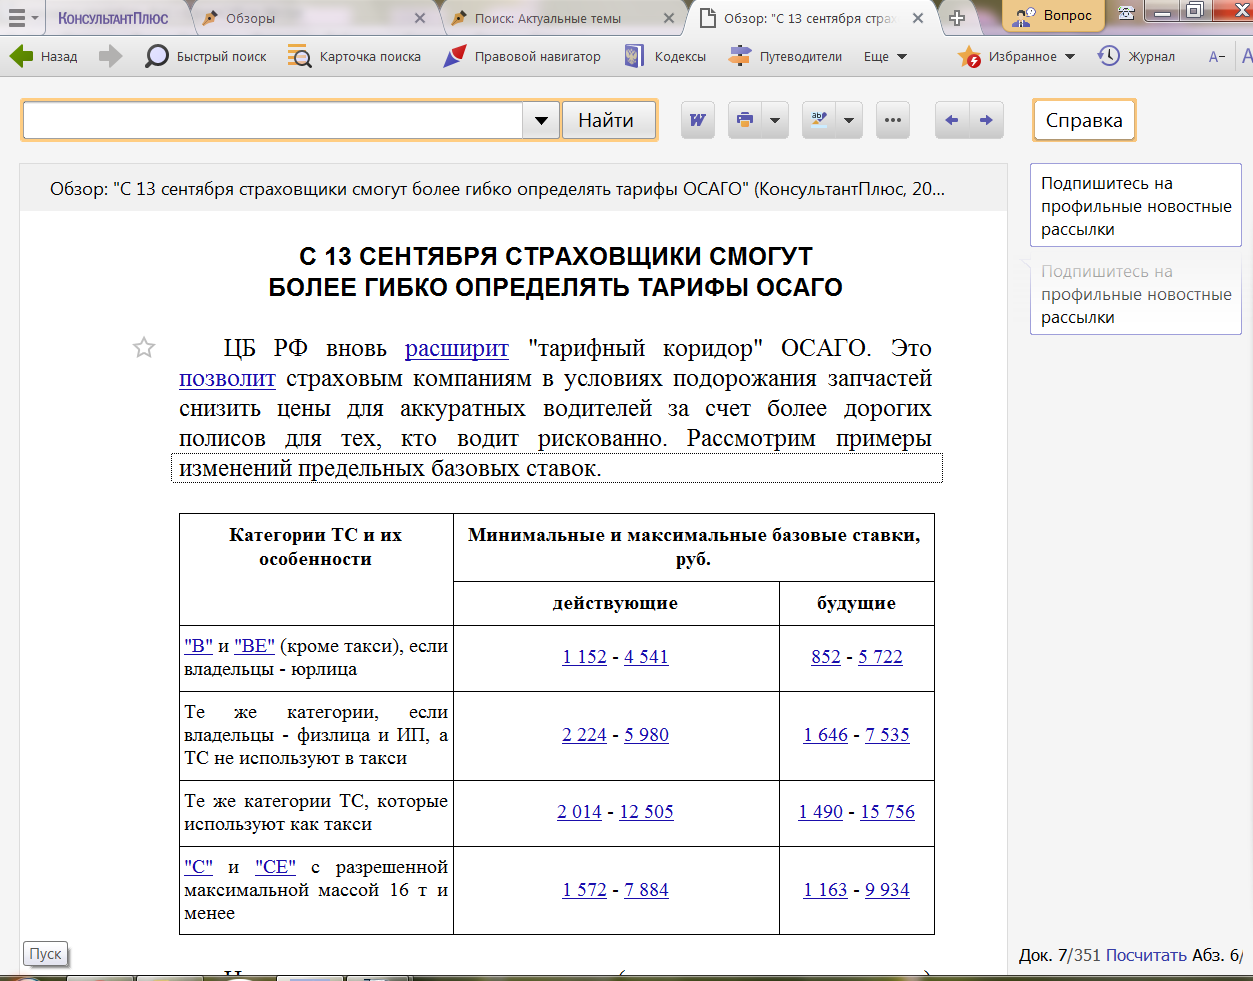The image size is (1253, 981).
Task: Click the Посчитать link in status bar
Action: pos(1146,955)
